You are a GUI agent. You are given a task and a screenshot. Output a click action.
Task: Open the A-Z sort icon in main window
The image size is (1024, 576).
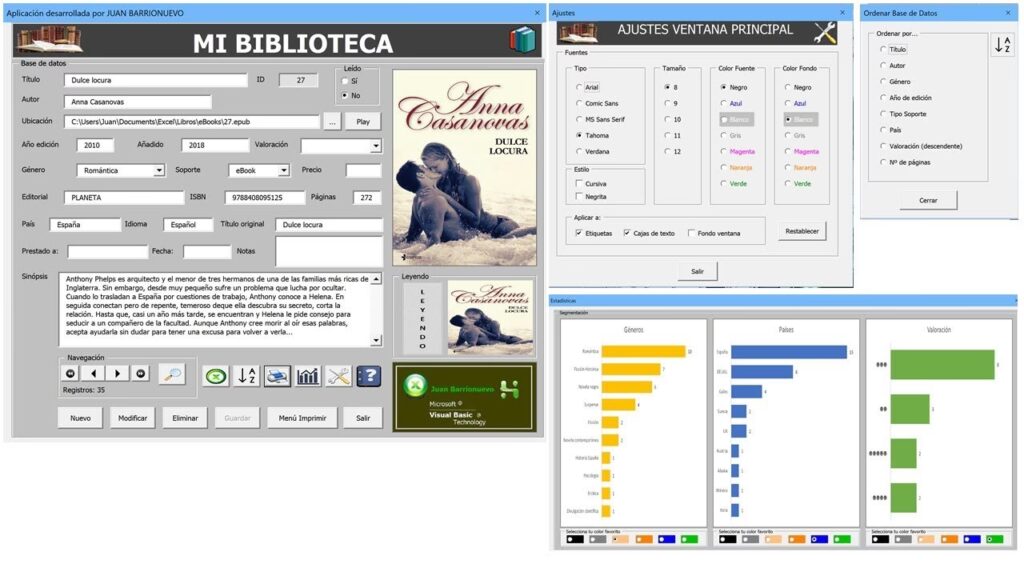pyautogui.click(x=246, y=376)
